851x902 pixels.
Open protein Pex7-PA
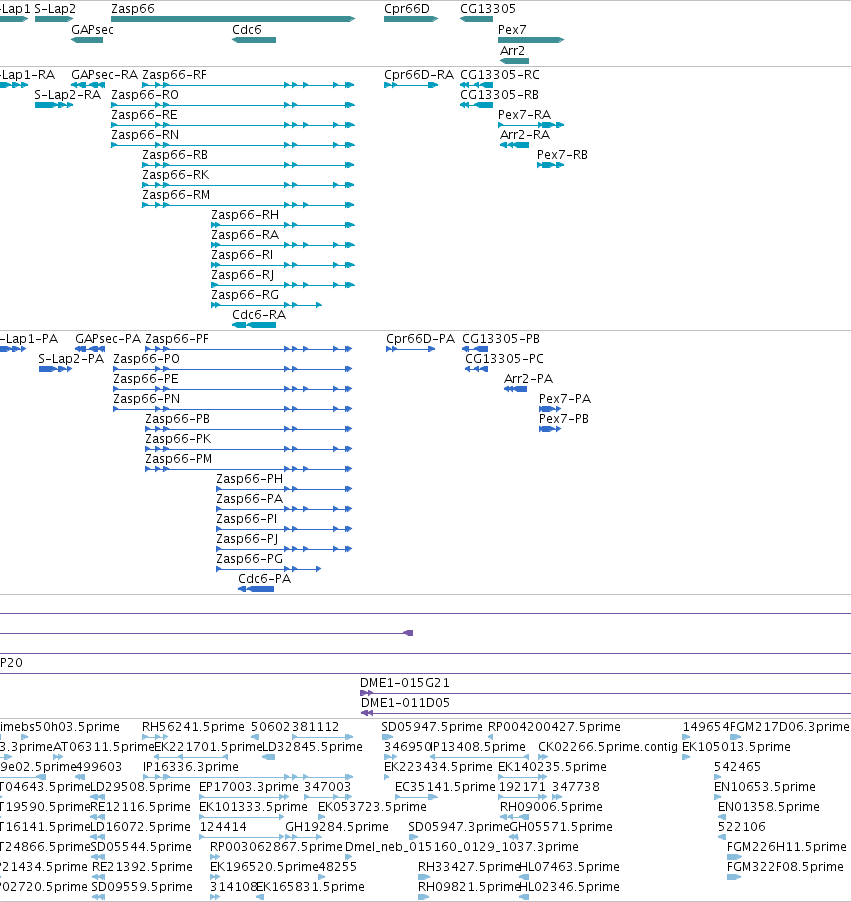click(565, 399)
